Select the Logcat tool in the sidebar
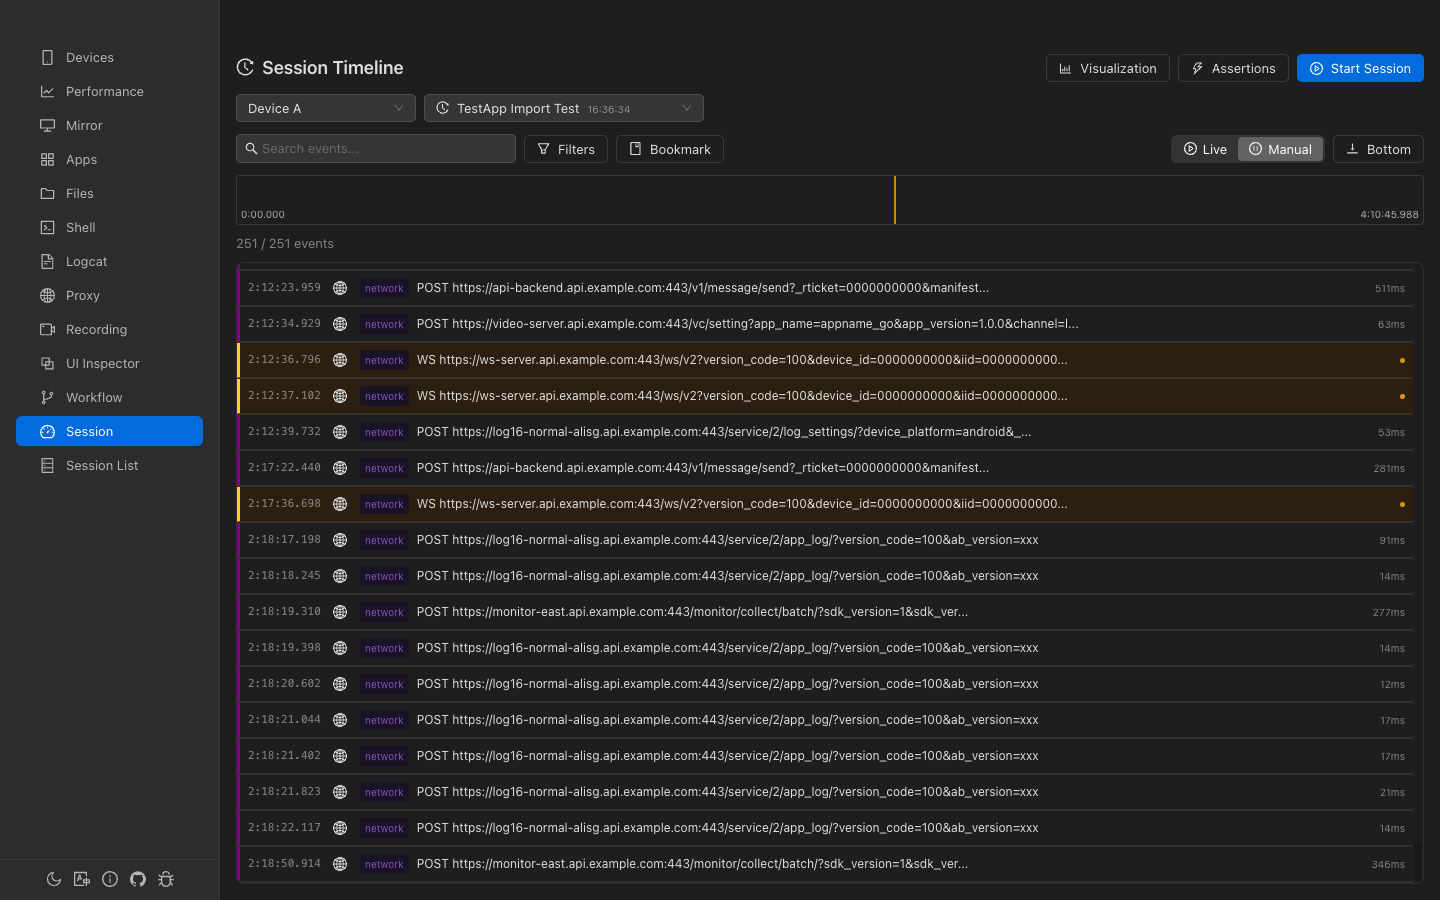1440x900 pixels. tap(85, 261)
